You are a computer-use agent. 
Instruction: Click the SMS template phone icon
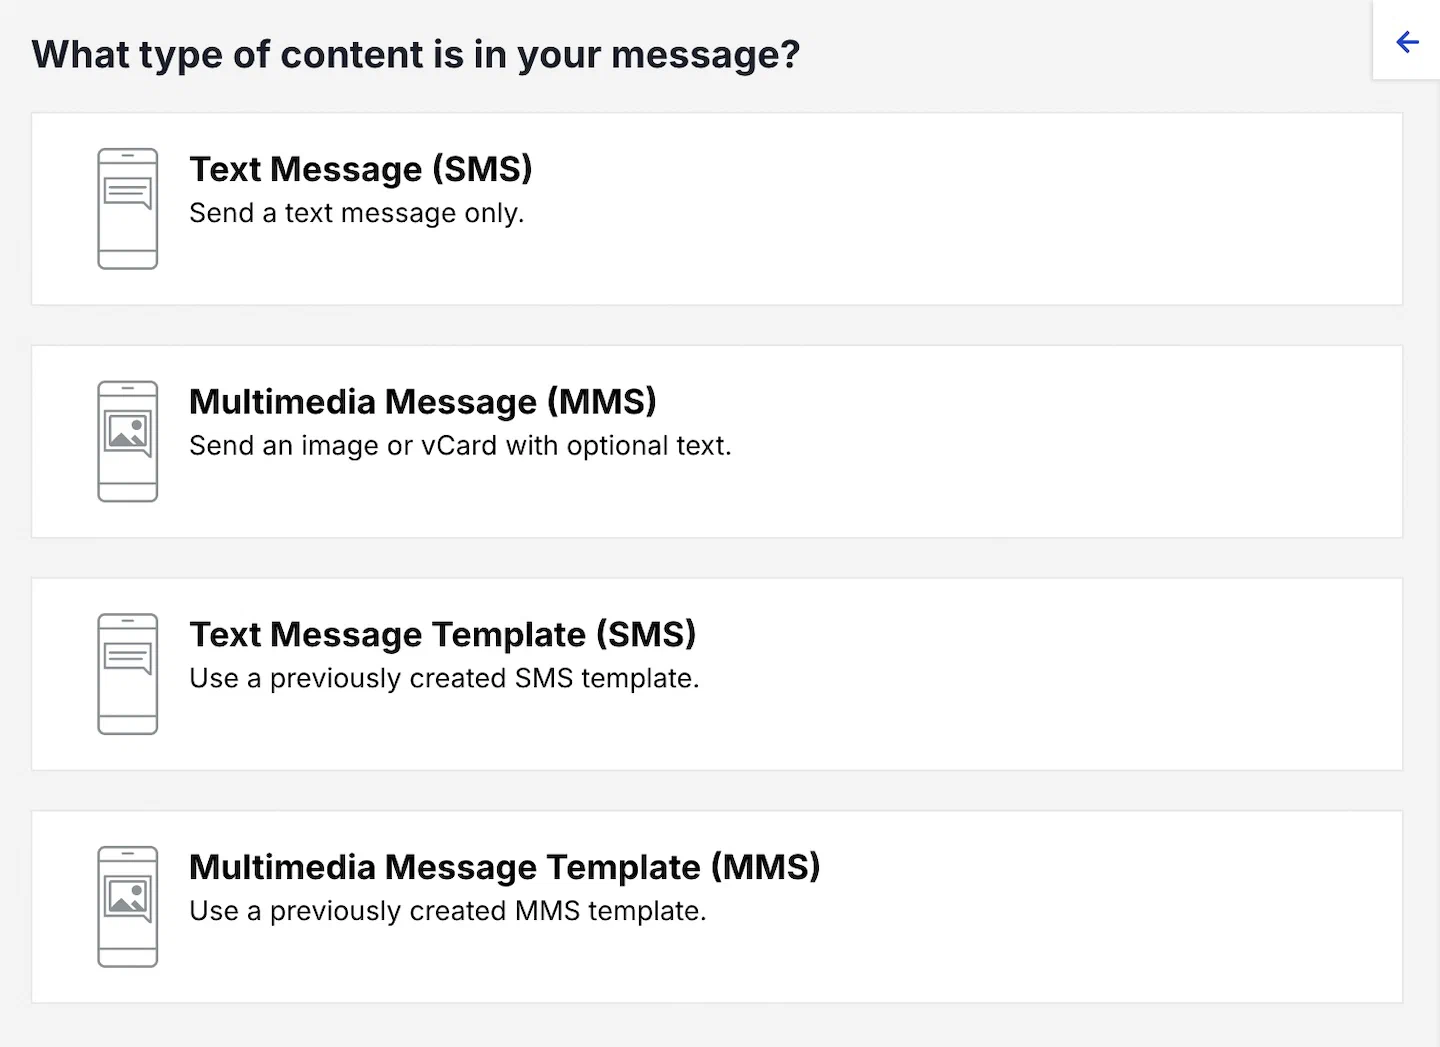click(128, 673)
